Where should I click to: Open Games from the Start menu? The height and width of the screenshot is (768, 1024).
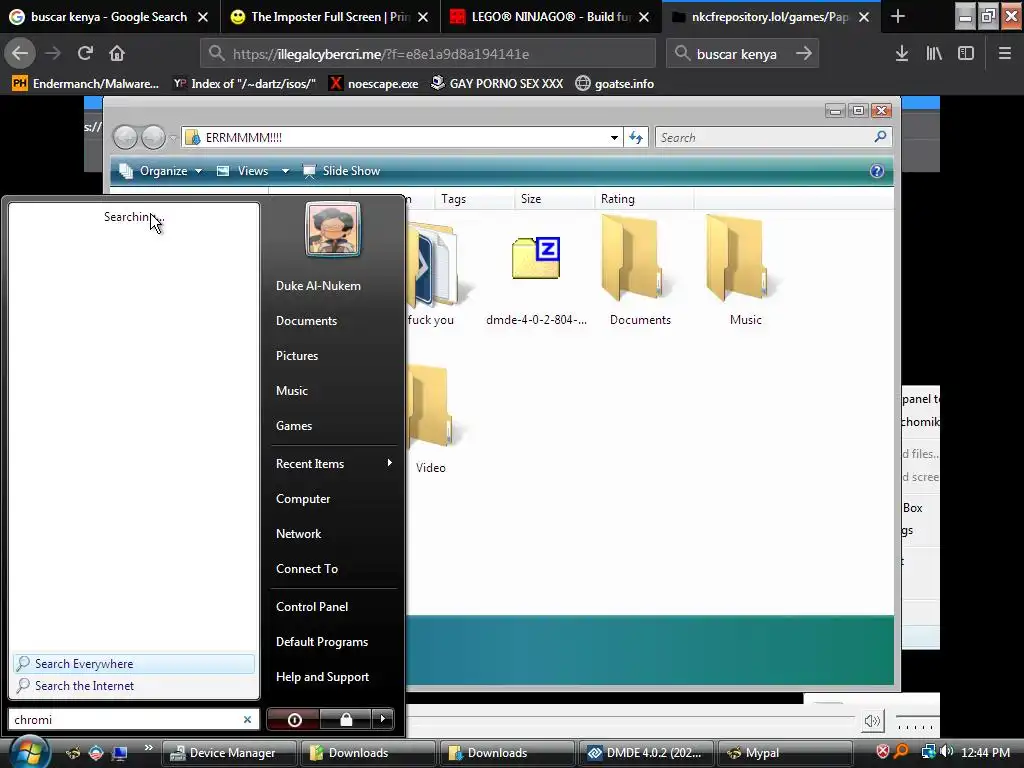pyautogui.click(x=294, y=426)
